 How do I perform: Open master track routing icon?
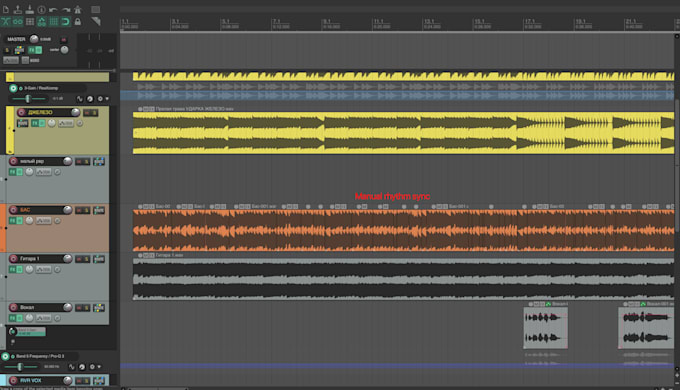pyautogui.click(x=19, y=50)
